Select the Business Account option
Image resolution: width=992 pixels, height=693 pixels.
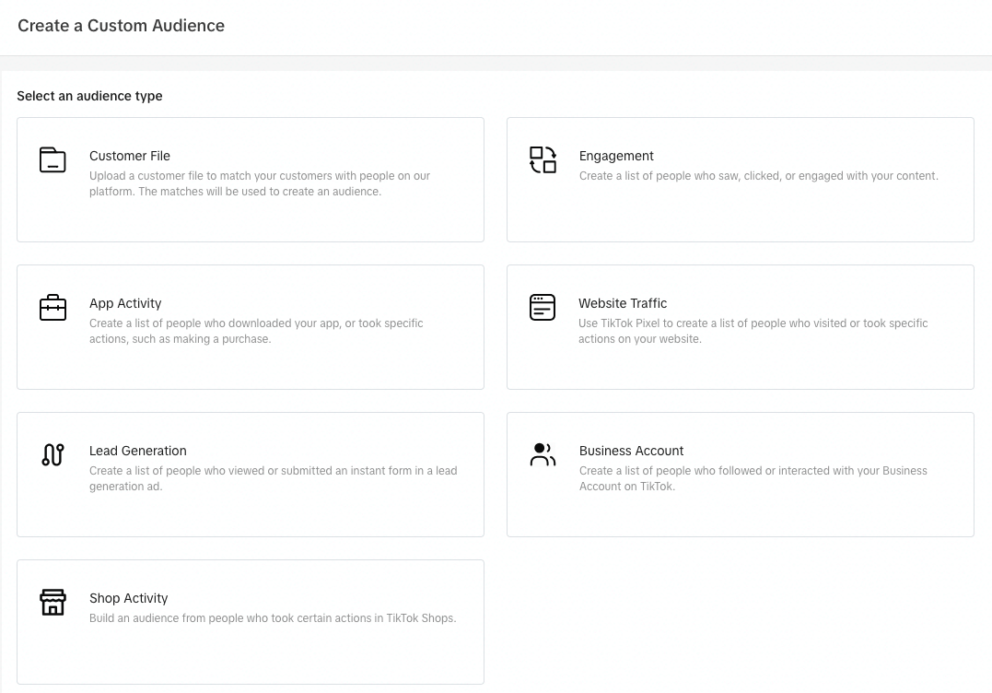[x=740, y=473]
